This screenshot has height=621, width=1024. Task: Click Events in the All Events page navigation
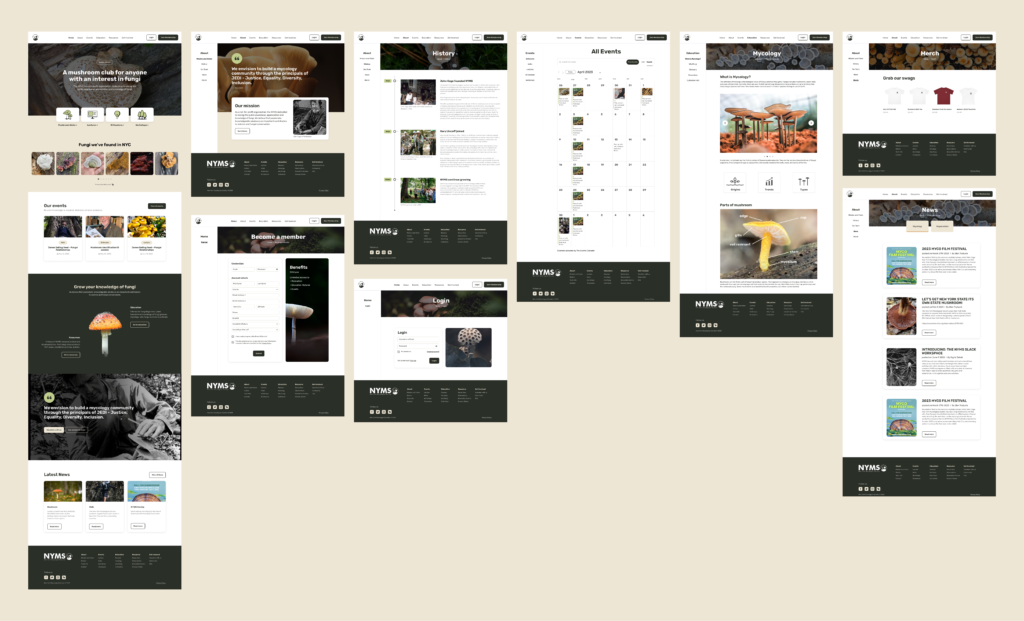(x=578, y=38)
